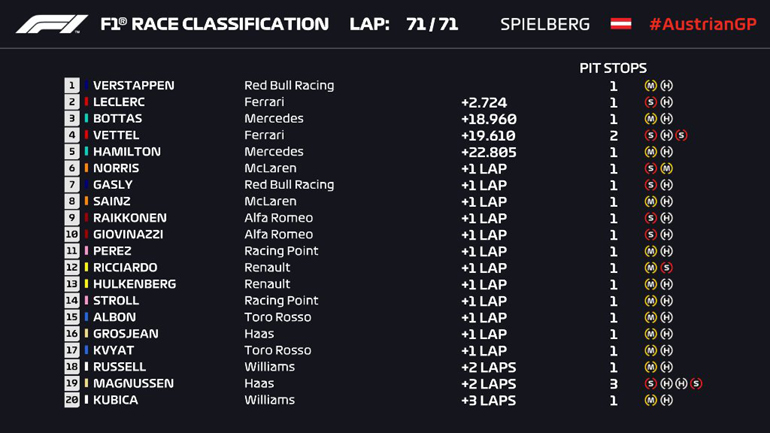Click the F1 logo

52,24
